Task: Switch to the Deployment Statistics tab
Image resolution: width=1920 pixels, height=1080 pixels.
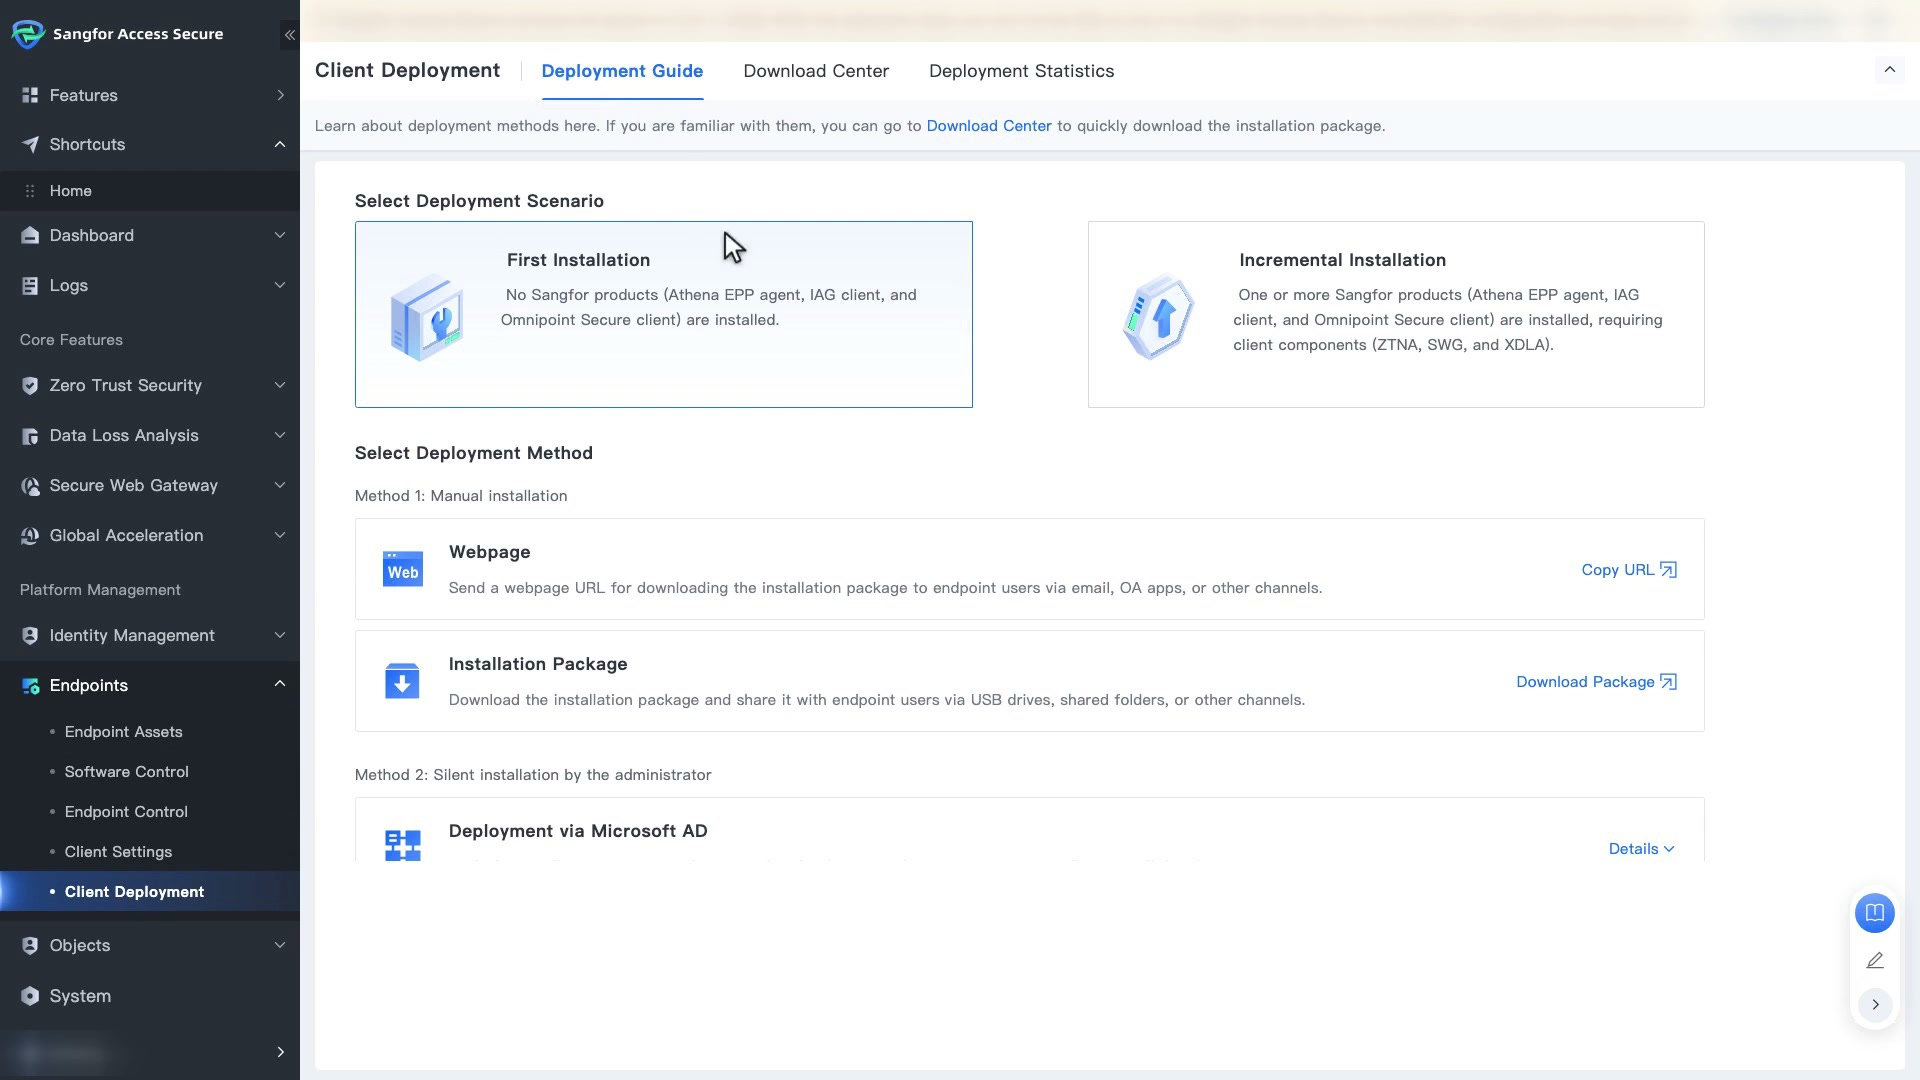Action: (x=1021, y=71)
